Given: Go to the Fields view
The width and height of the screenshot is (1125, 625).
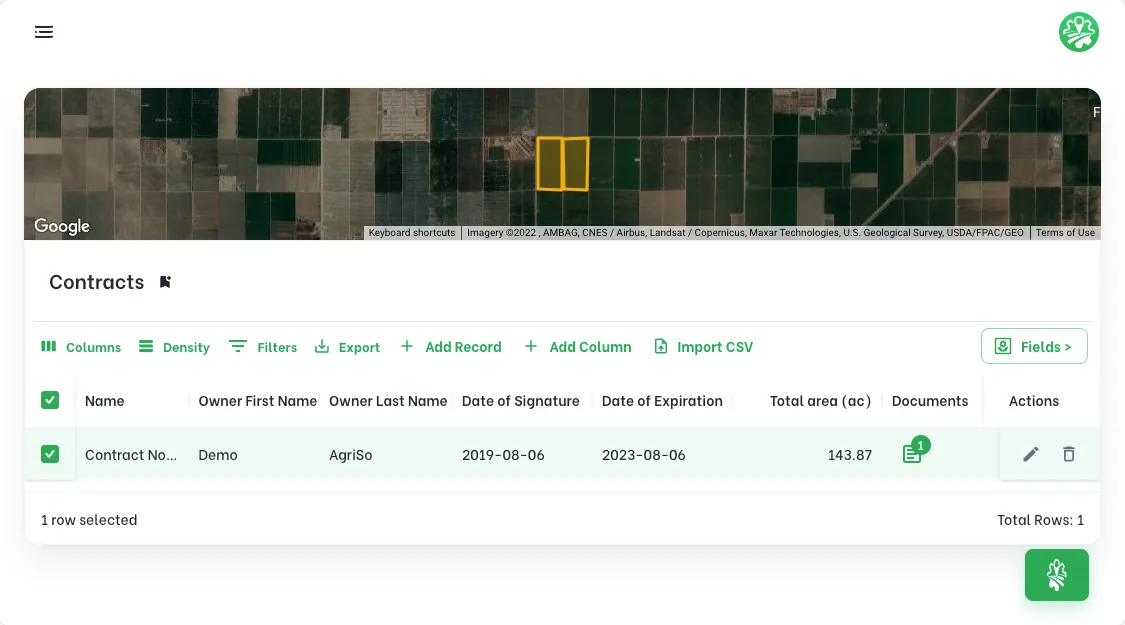Looking at the screenshot, I should tap(1034, 347).
